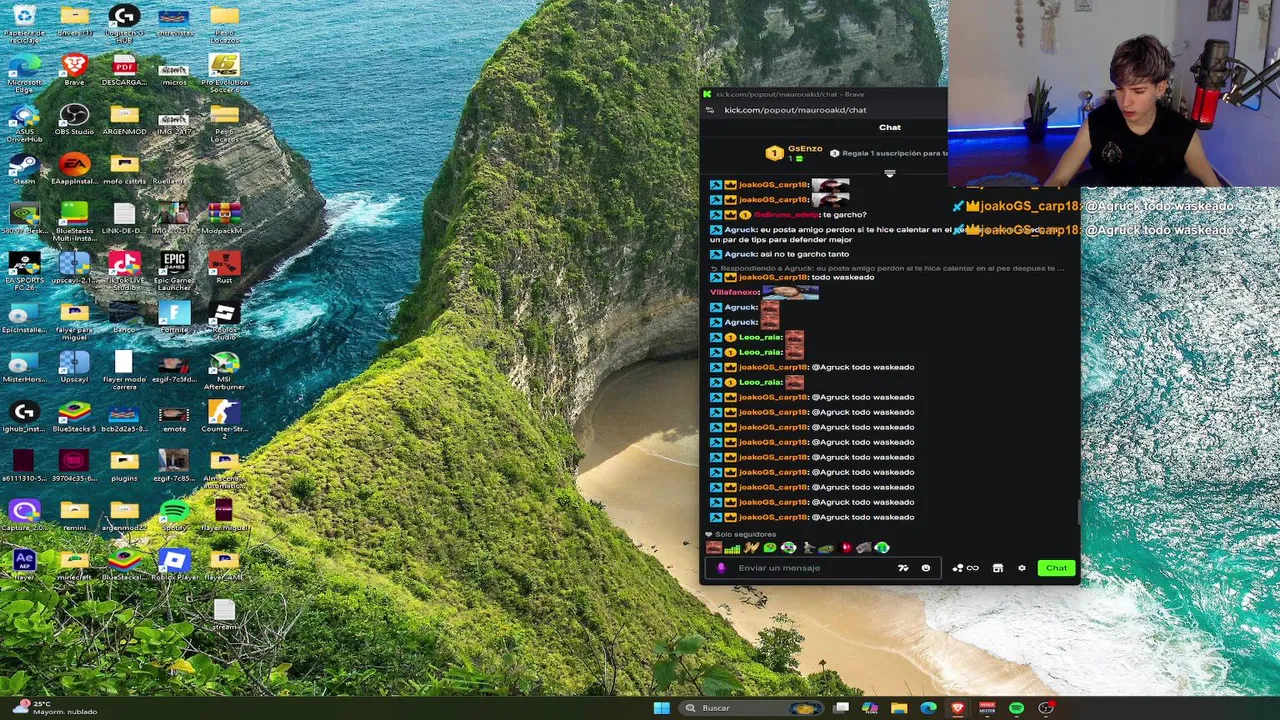
Task: Open the plugins folder on the desktop
Action: pos(124,465)
